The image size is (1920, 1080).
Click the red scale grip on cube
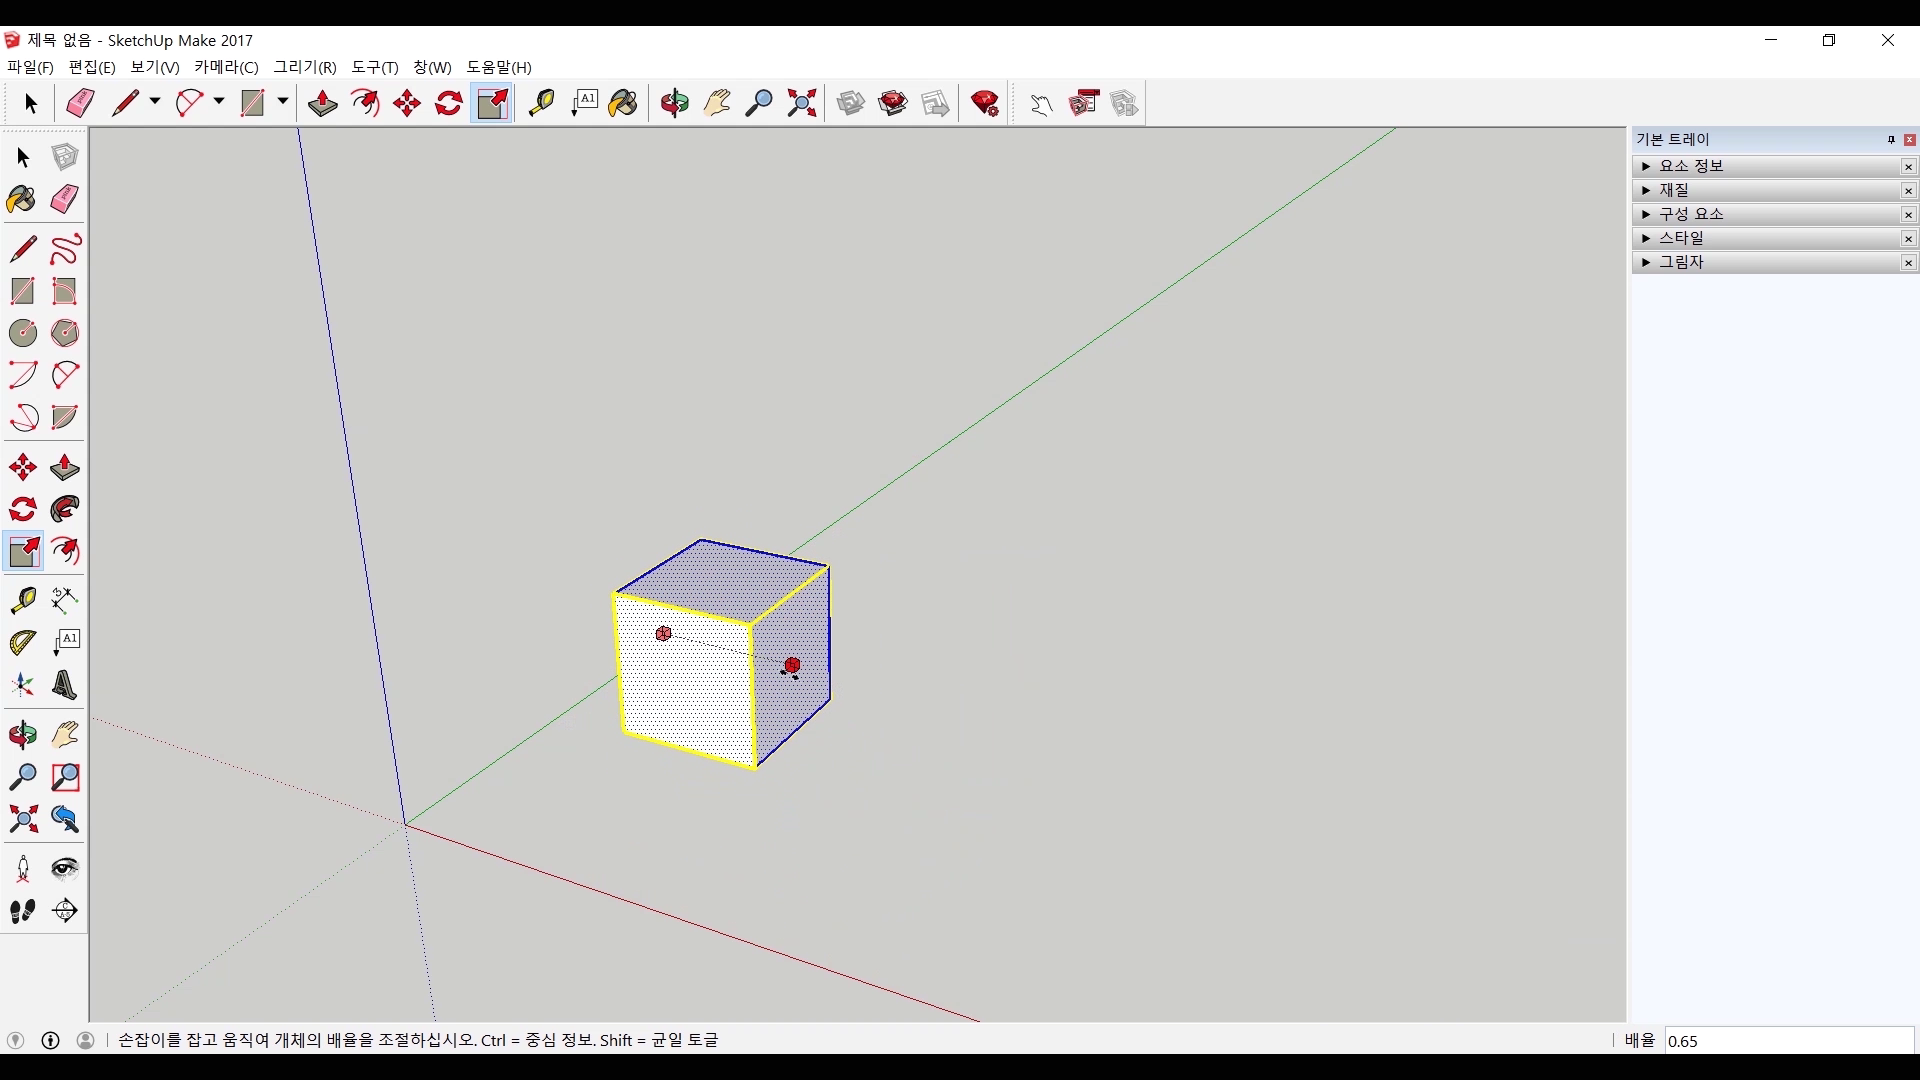coord(792,665)
